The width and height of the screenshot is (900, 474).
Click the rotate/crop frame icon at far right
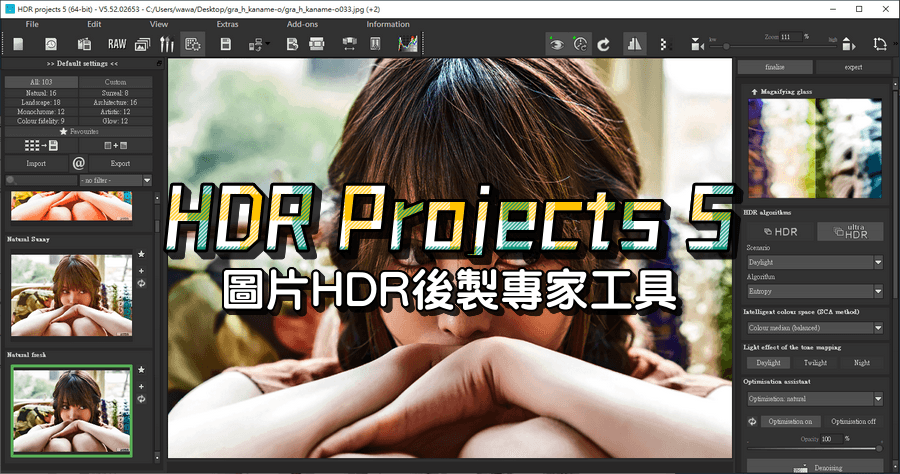click(x=880, y=44)
